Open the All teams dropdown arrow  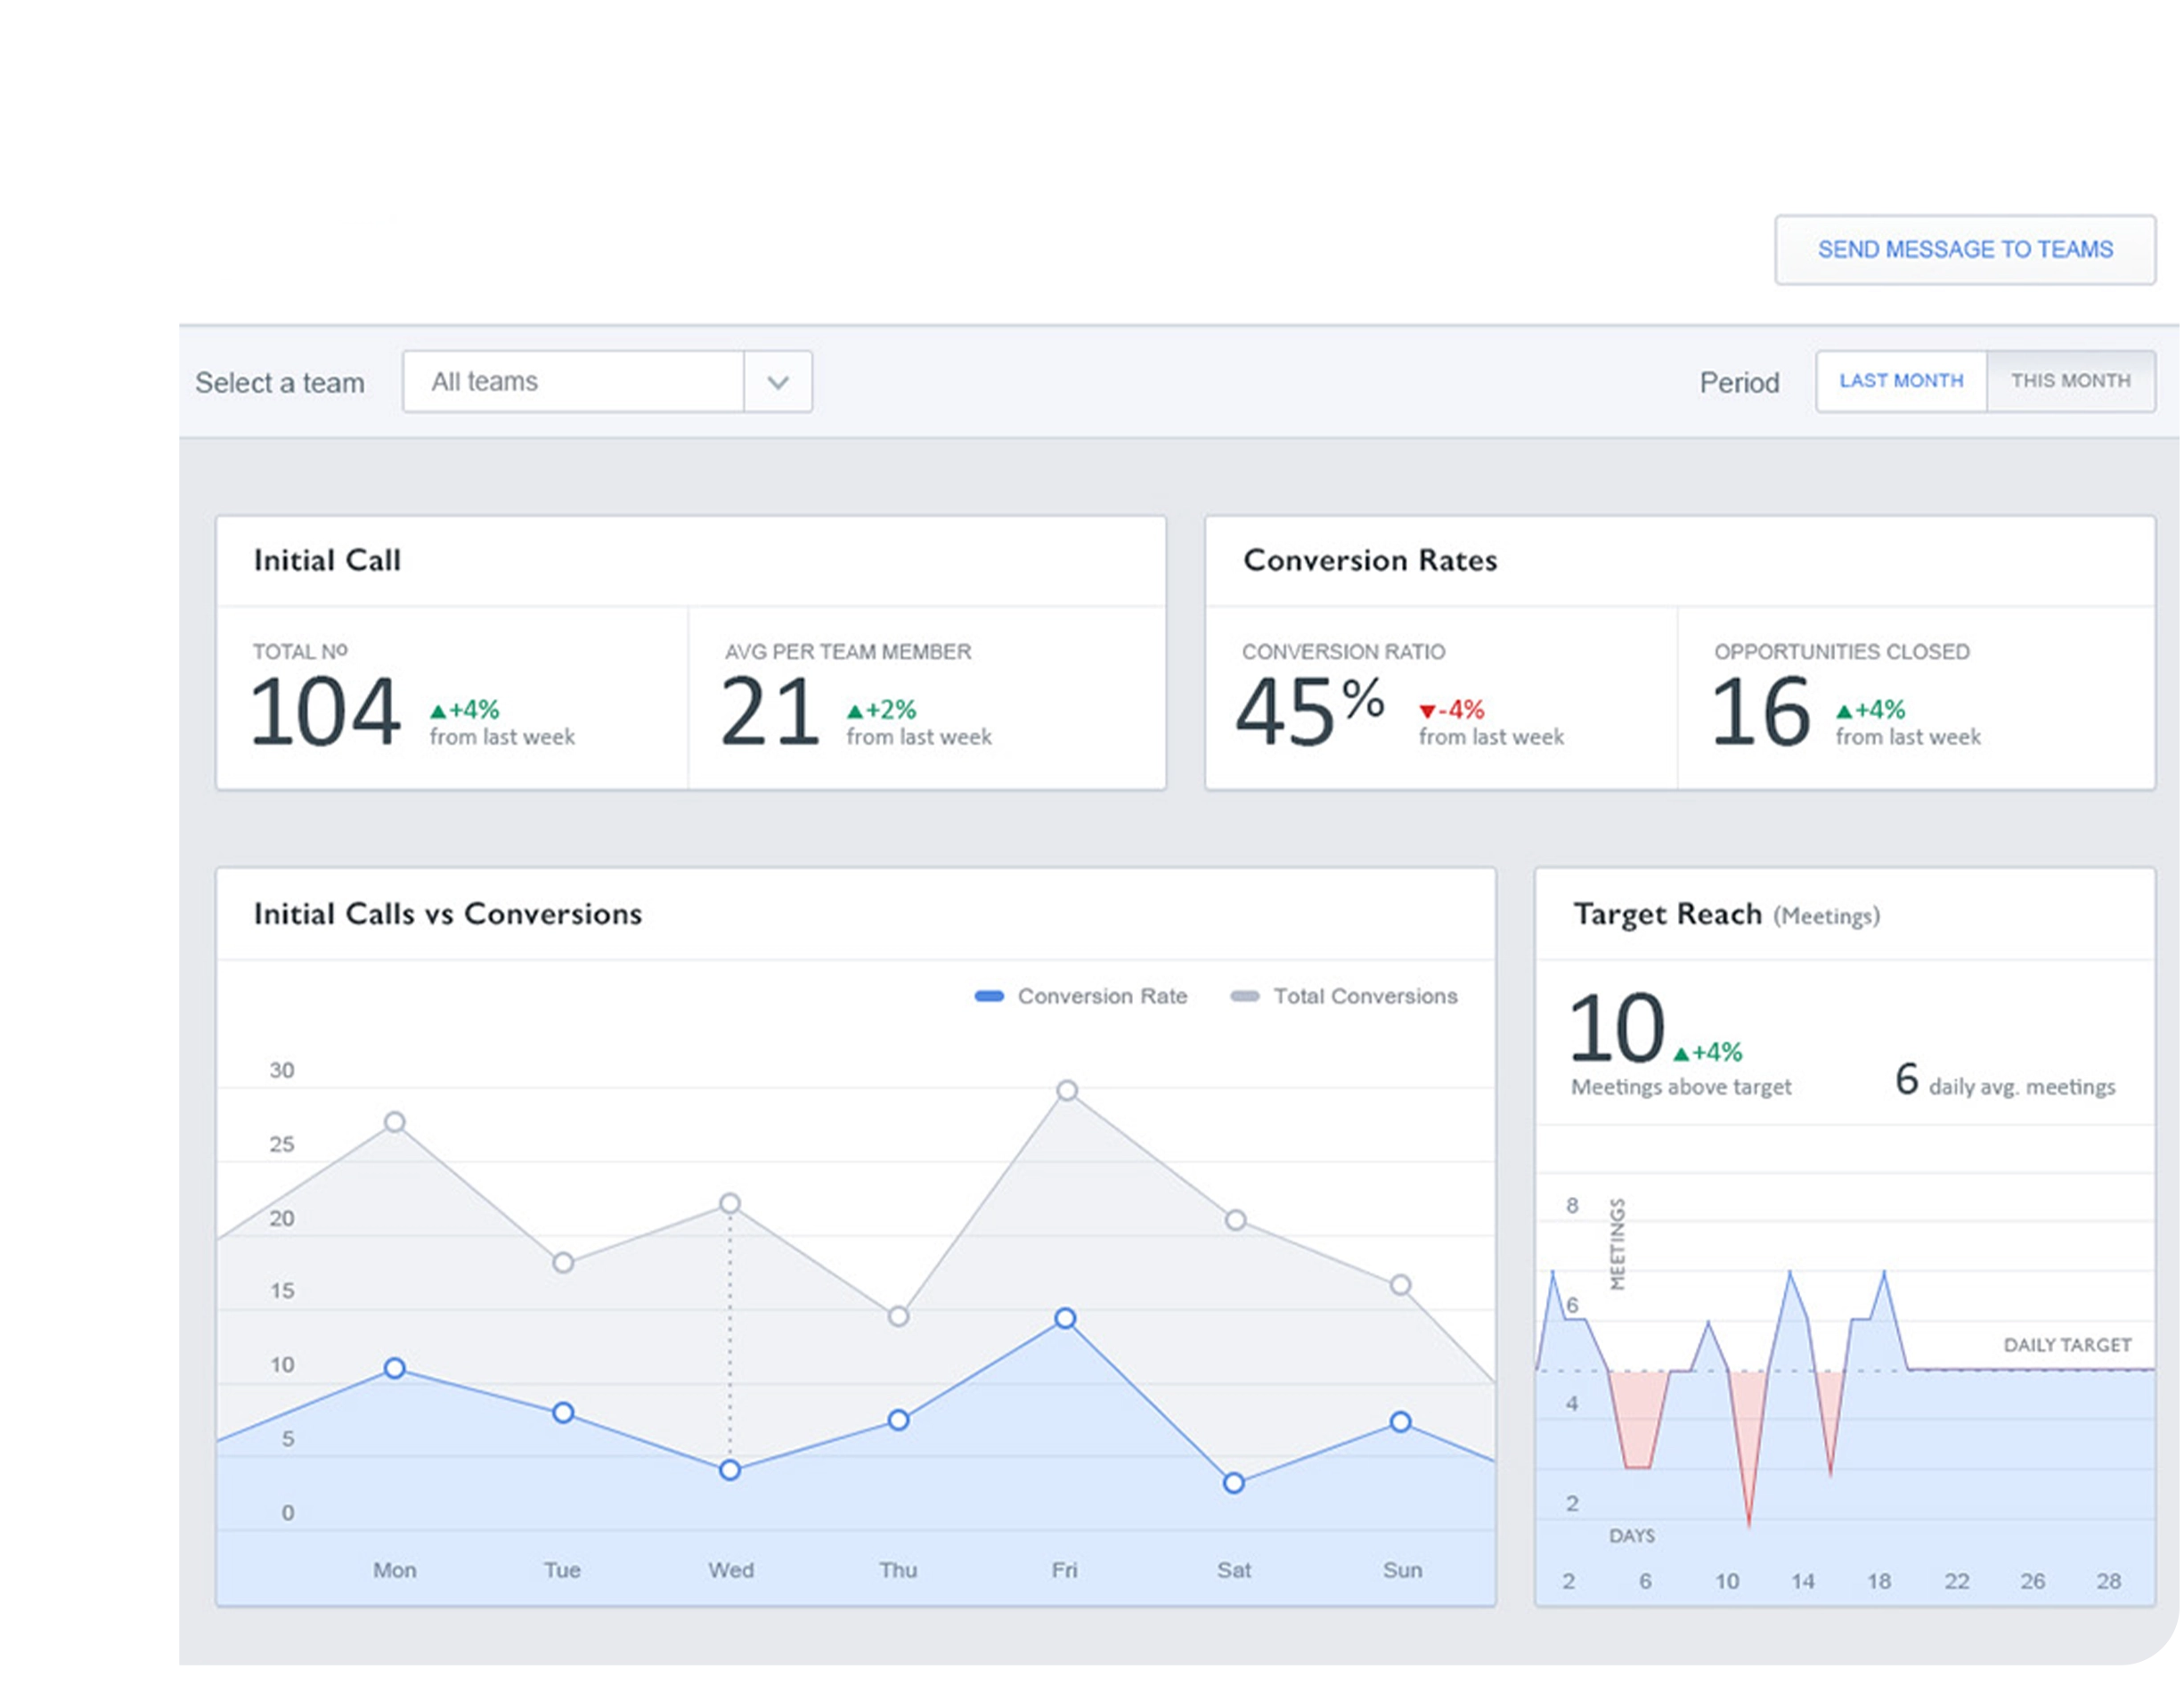click(x=777, y=382)
